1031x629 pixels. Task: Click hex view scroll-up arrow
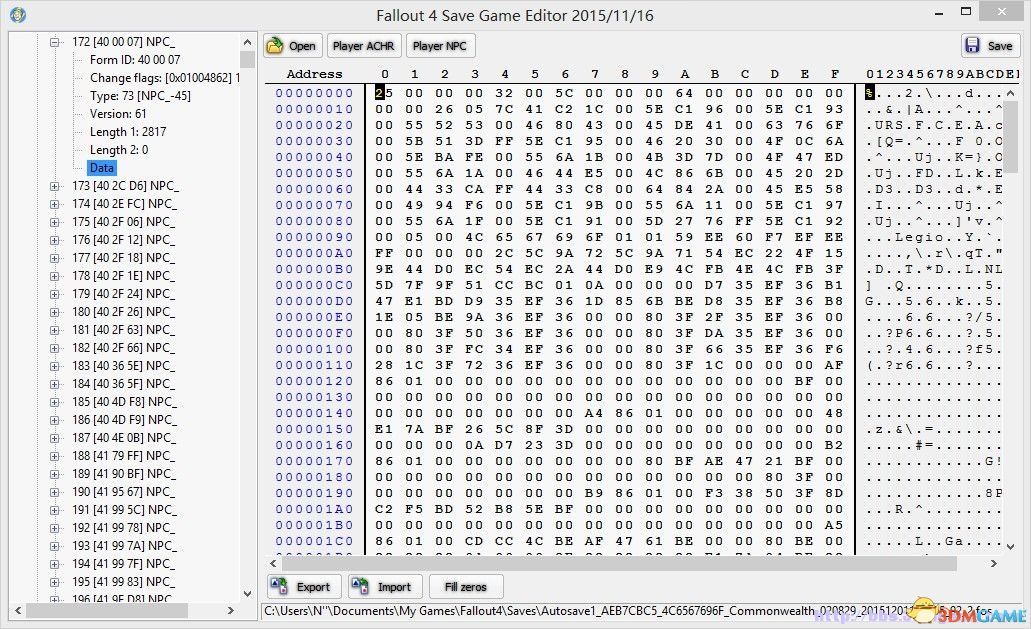[1011, 93]
